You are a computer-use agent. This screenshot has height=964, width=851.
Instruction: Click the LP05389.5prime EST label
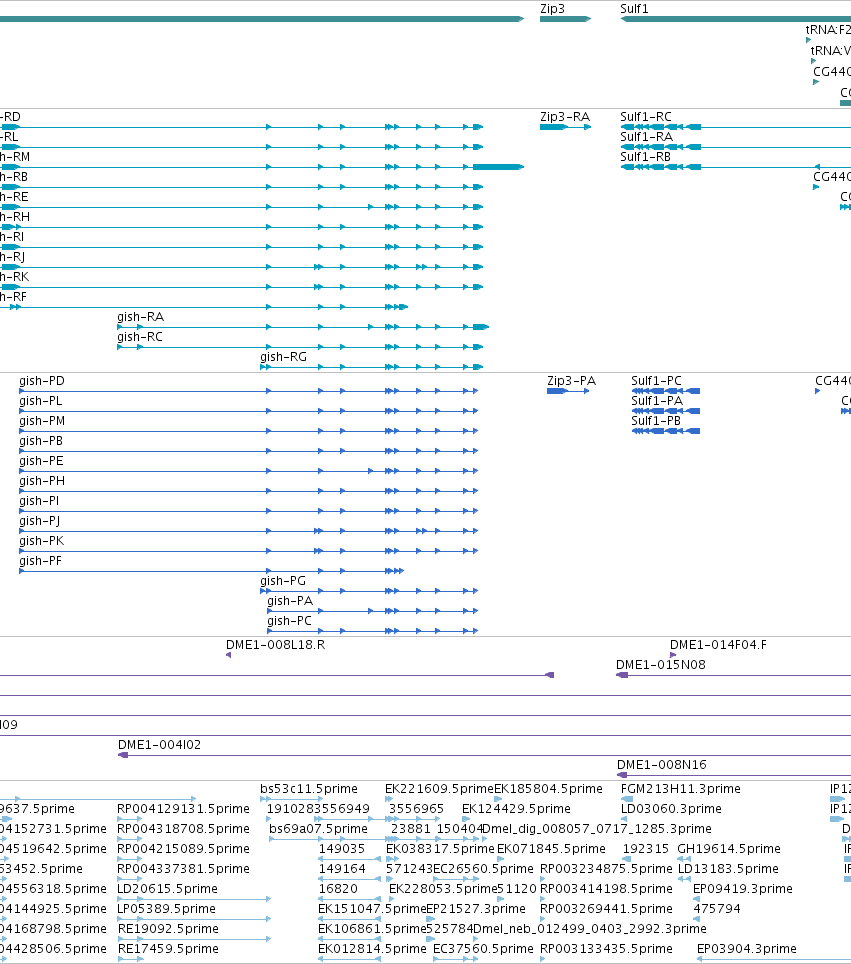click(x=167, y=909)
